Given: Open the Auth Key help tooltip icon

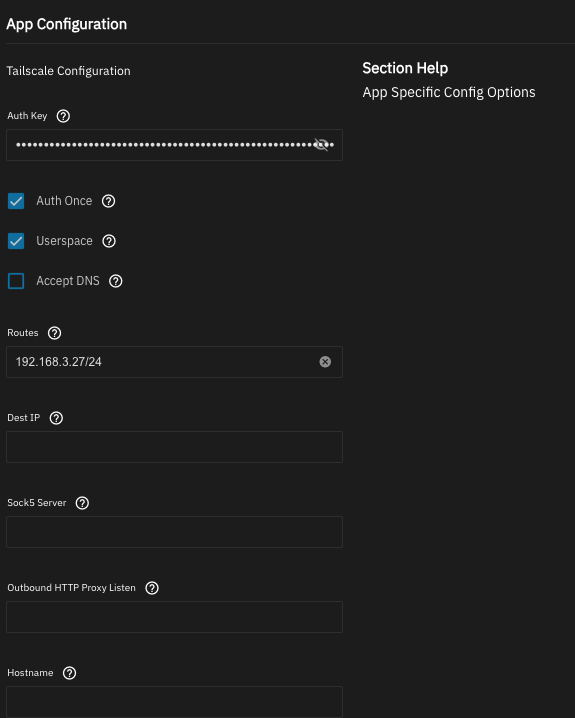Looking at the screenshot, I should coord(63,116).
